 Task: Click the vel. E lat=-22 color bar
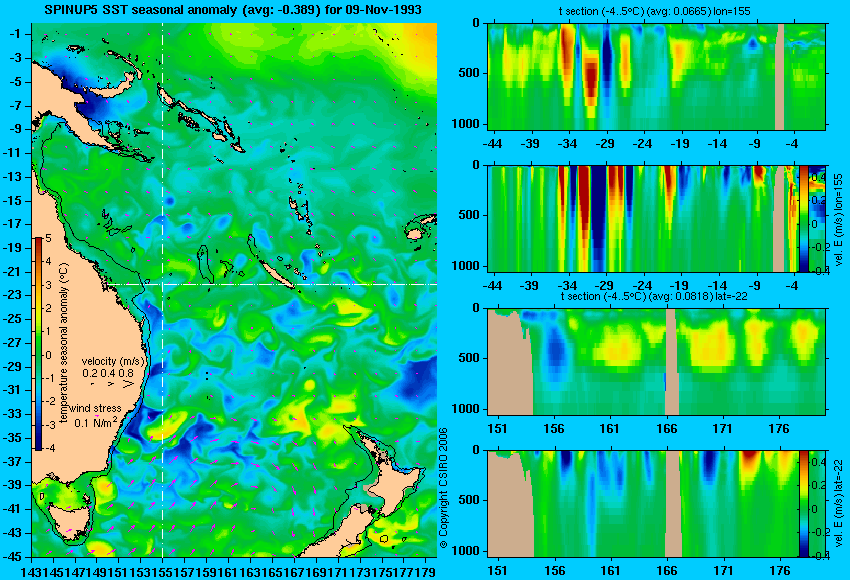[804, 503]
